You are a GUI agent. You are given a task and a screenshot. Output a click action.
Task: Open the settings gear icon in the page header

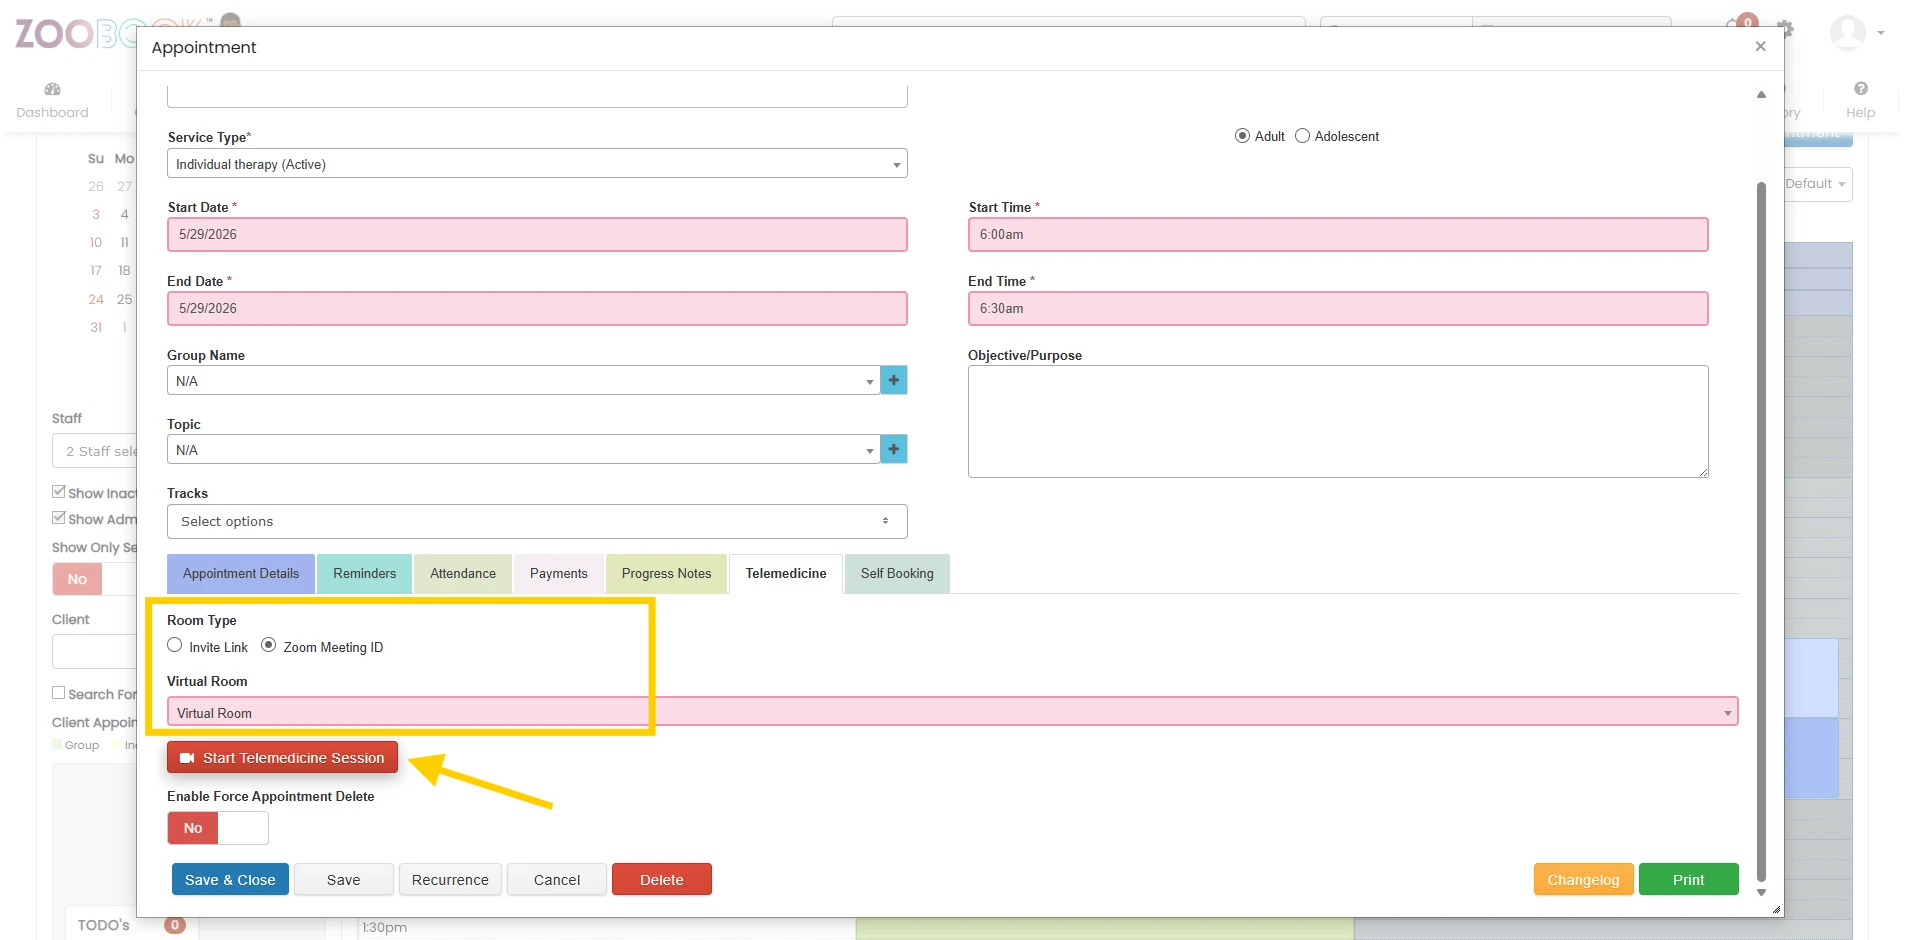pyautogui.click(x=1785, y=30)
